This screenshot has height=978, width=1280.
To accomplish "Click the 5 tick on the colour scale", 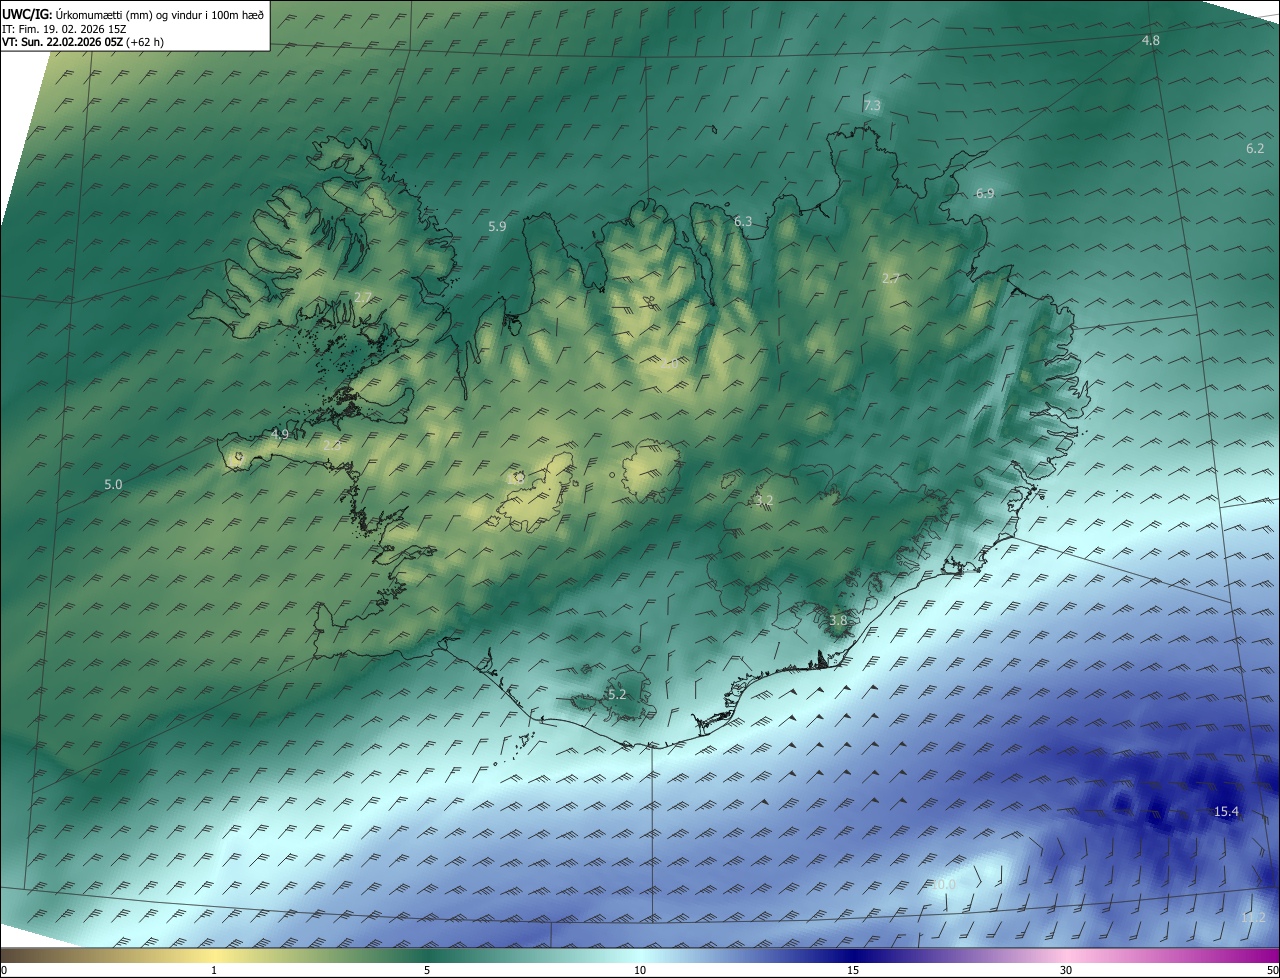I will (427, 970).
